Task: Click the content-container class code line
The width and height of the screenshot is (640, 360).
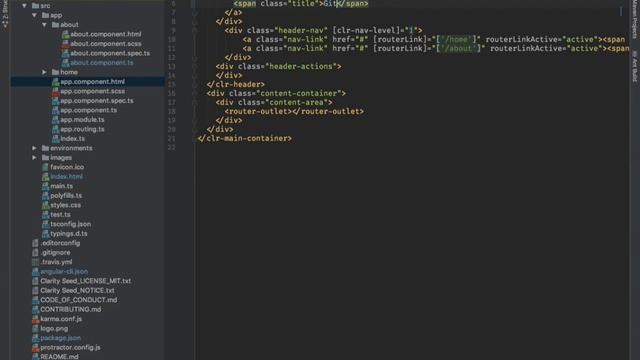Action: tap(276, 93)
